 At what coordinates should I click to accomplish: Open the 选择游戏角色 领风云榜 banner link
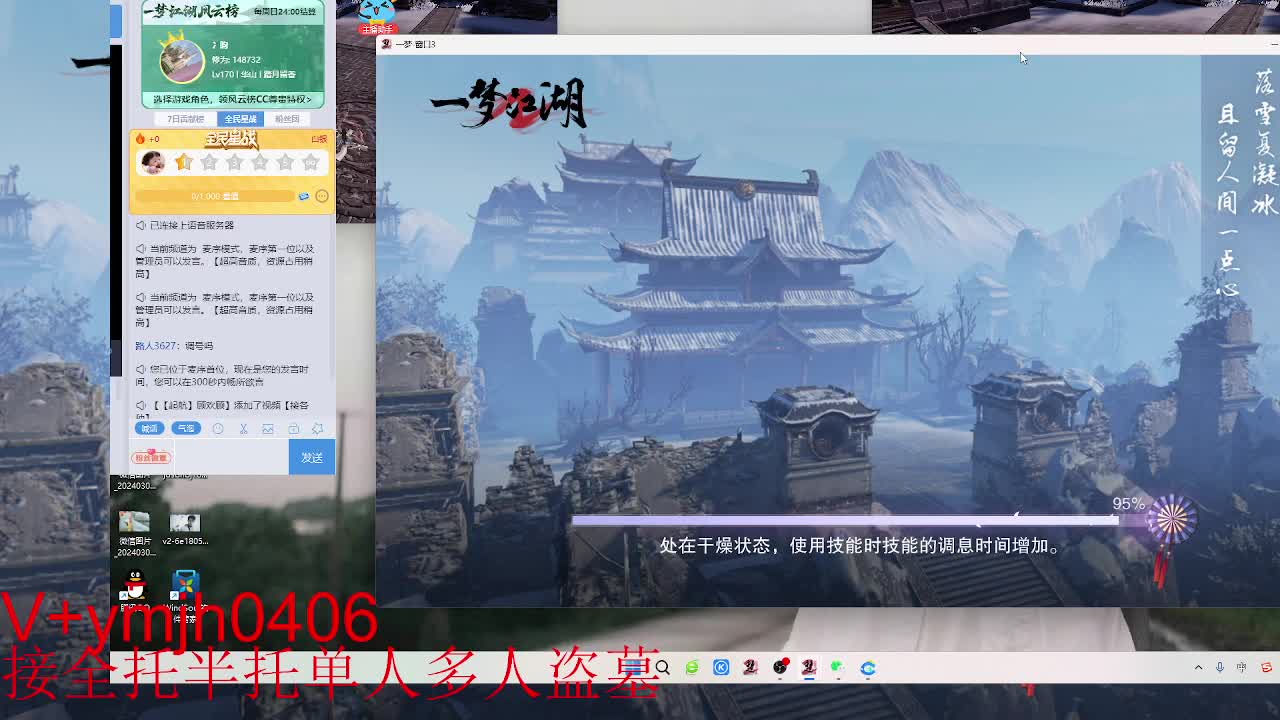click(232, 99)
